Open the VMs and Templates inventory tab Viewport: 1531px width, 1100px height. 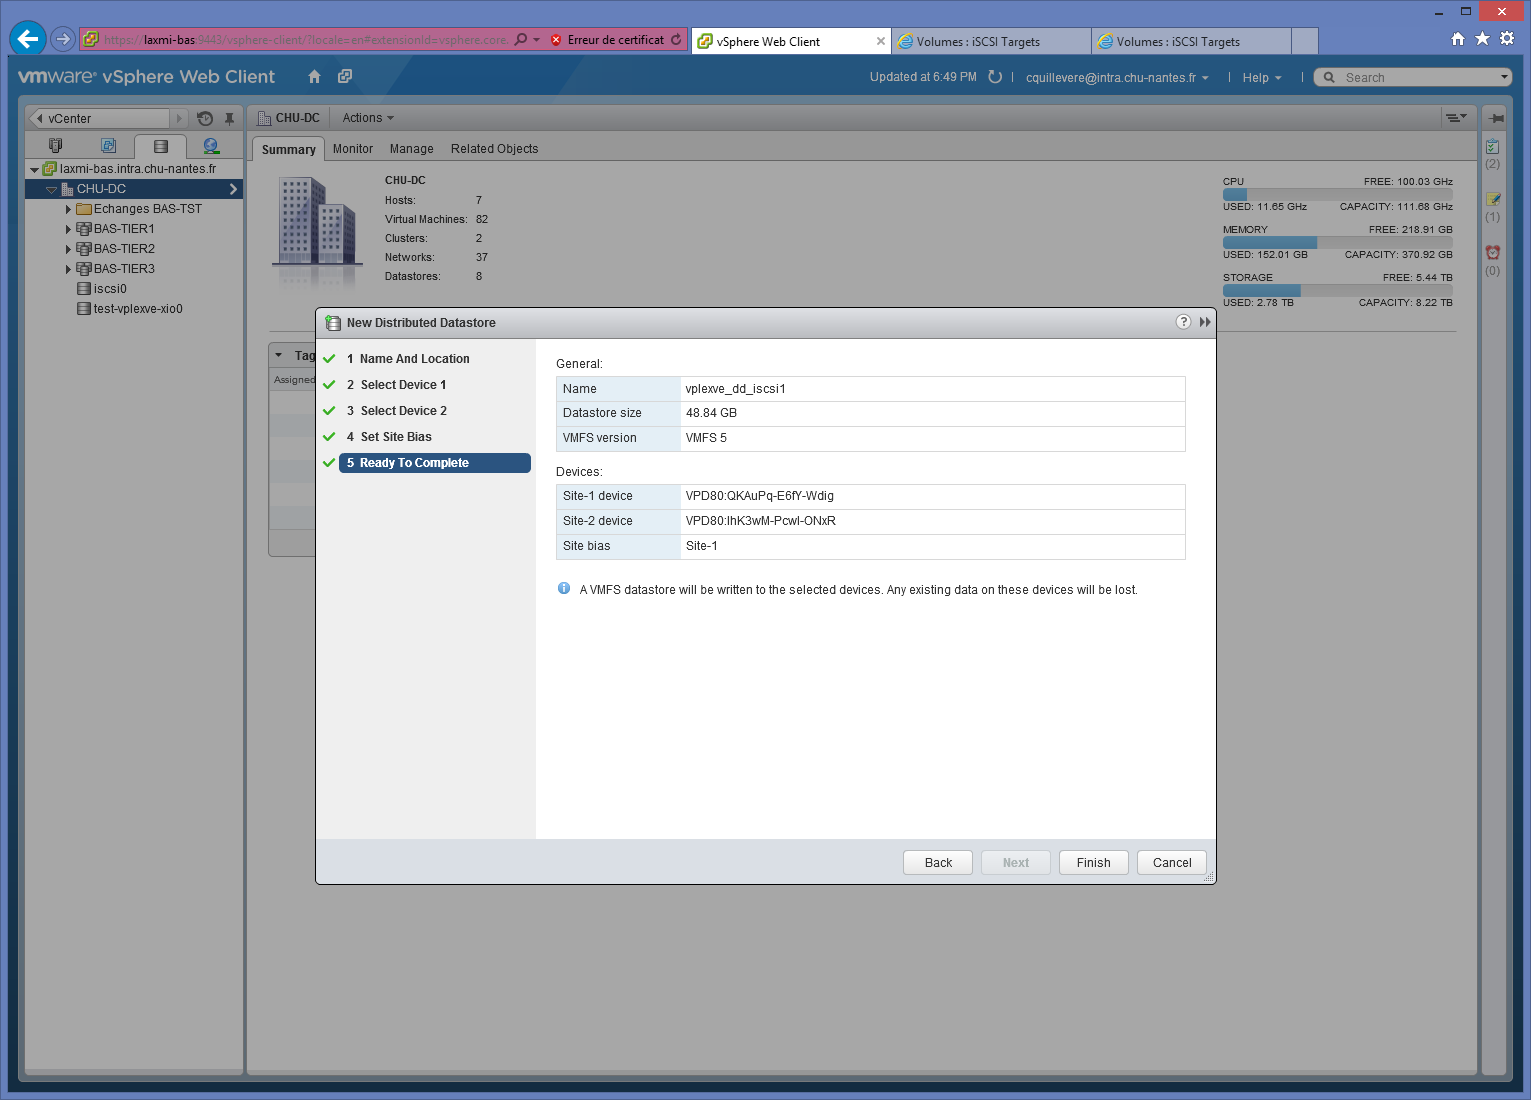(x=108, y=146)
